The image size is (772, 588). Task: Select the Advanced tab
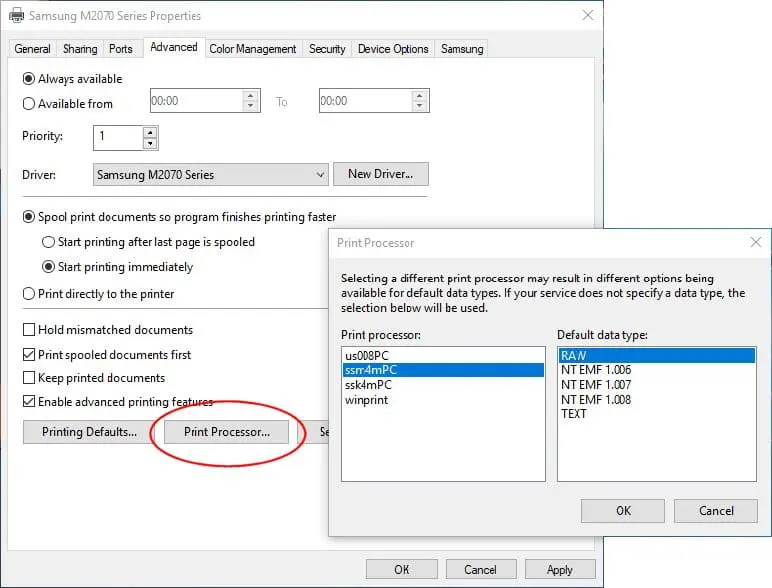coord(174,47)
